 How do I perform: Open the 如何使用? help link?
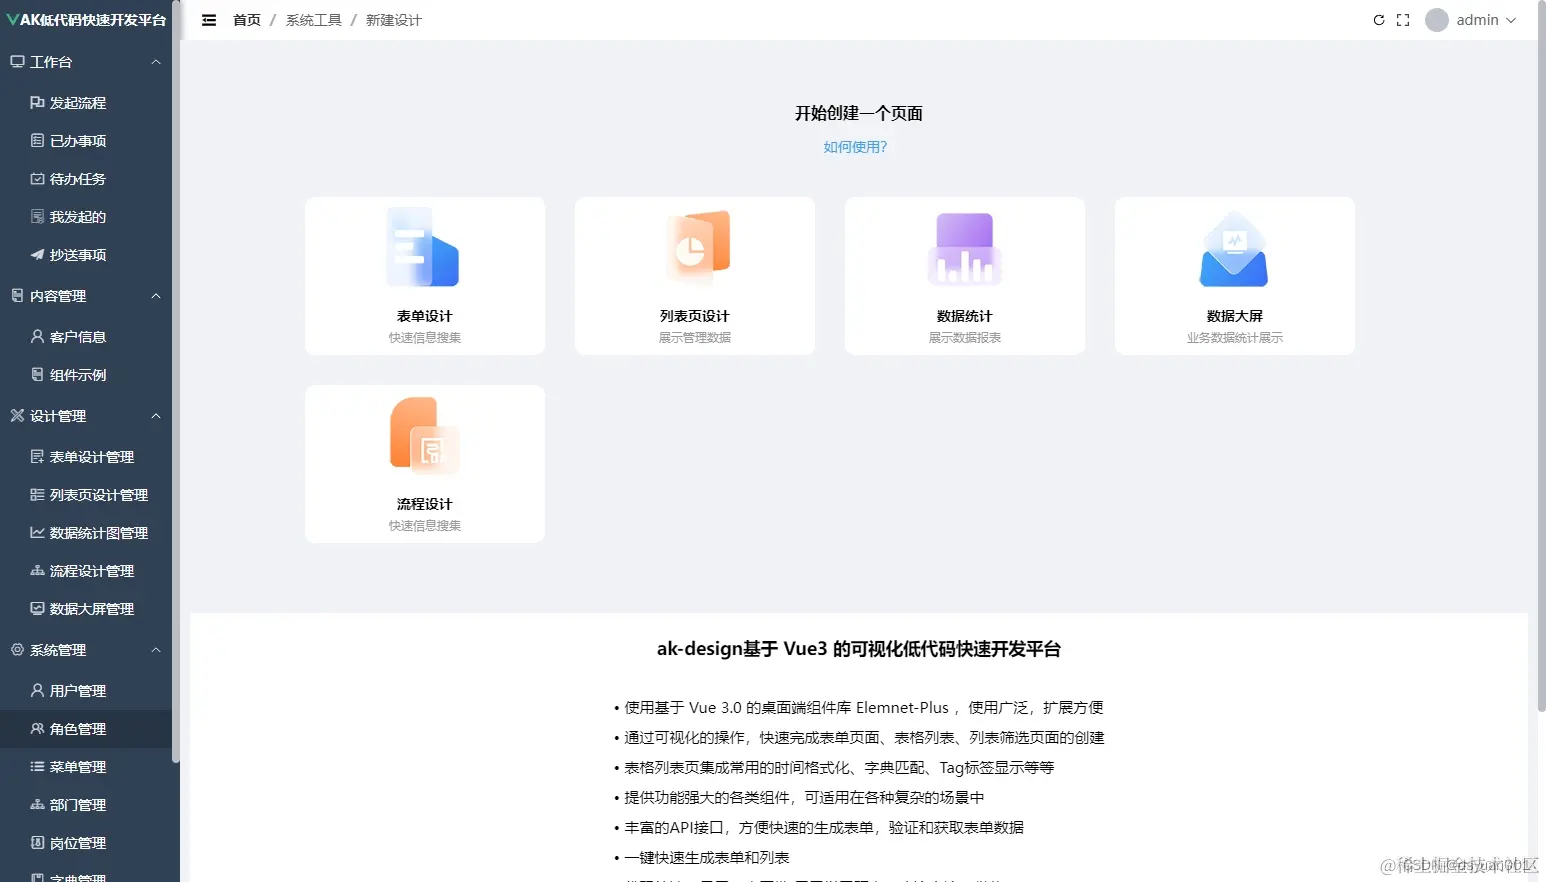click(x=854, y=146)
